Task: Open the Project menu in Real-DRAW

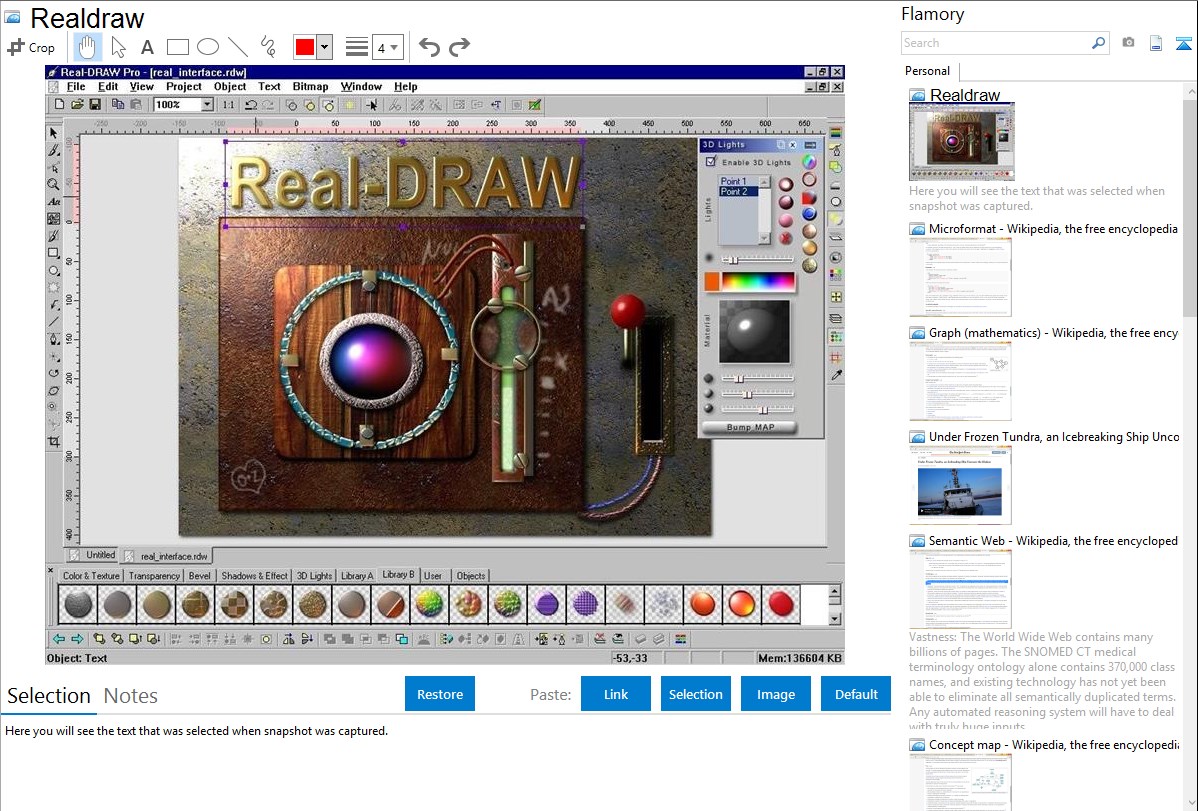Action: point(183,86)
